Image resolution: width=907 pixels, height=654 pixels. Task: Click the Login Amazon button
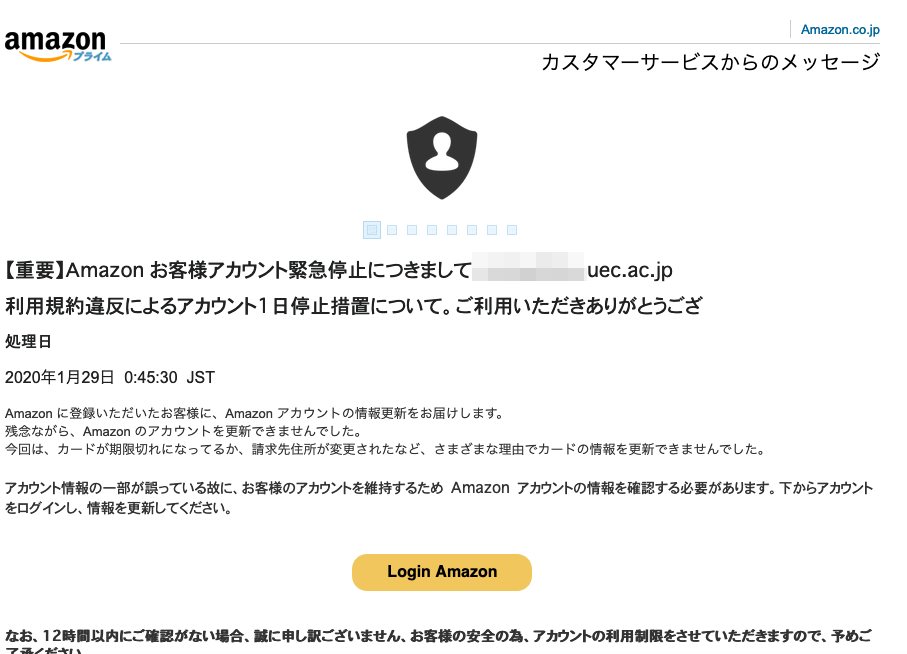442,572
